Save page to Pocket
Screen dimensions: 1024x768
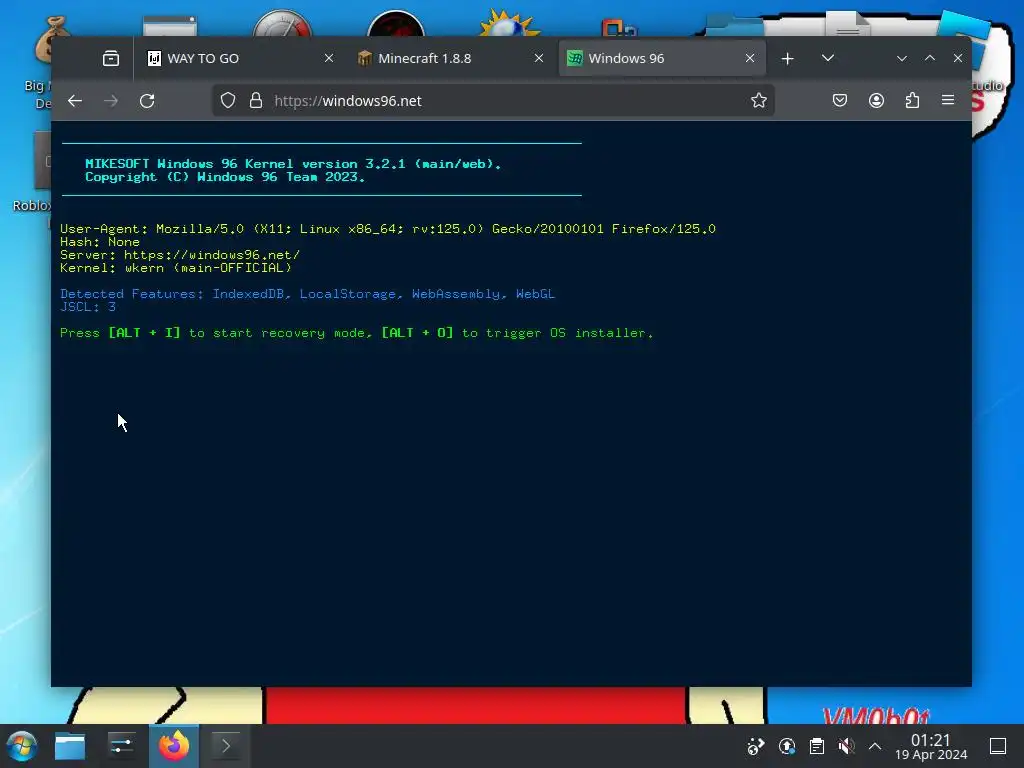(840, 101)
